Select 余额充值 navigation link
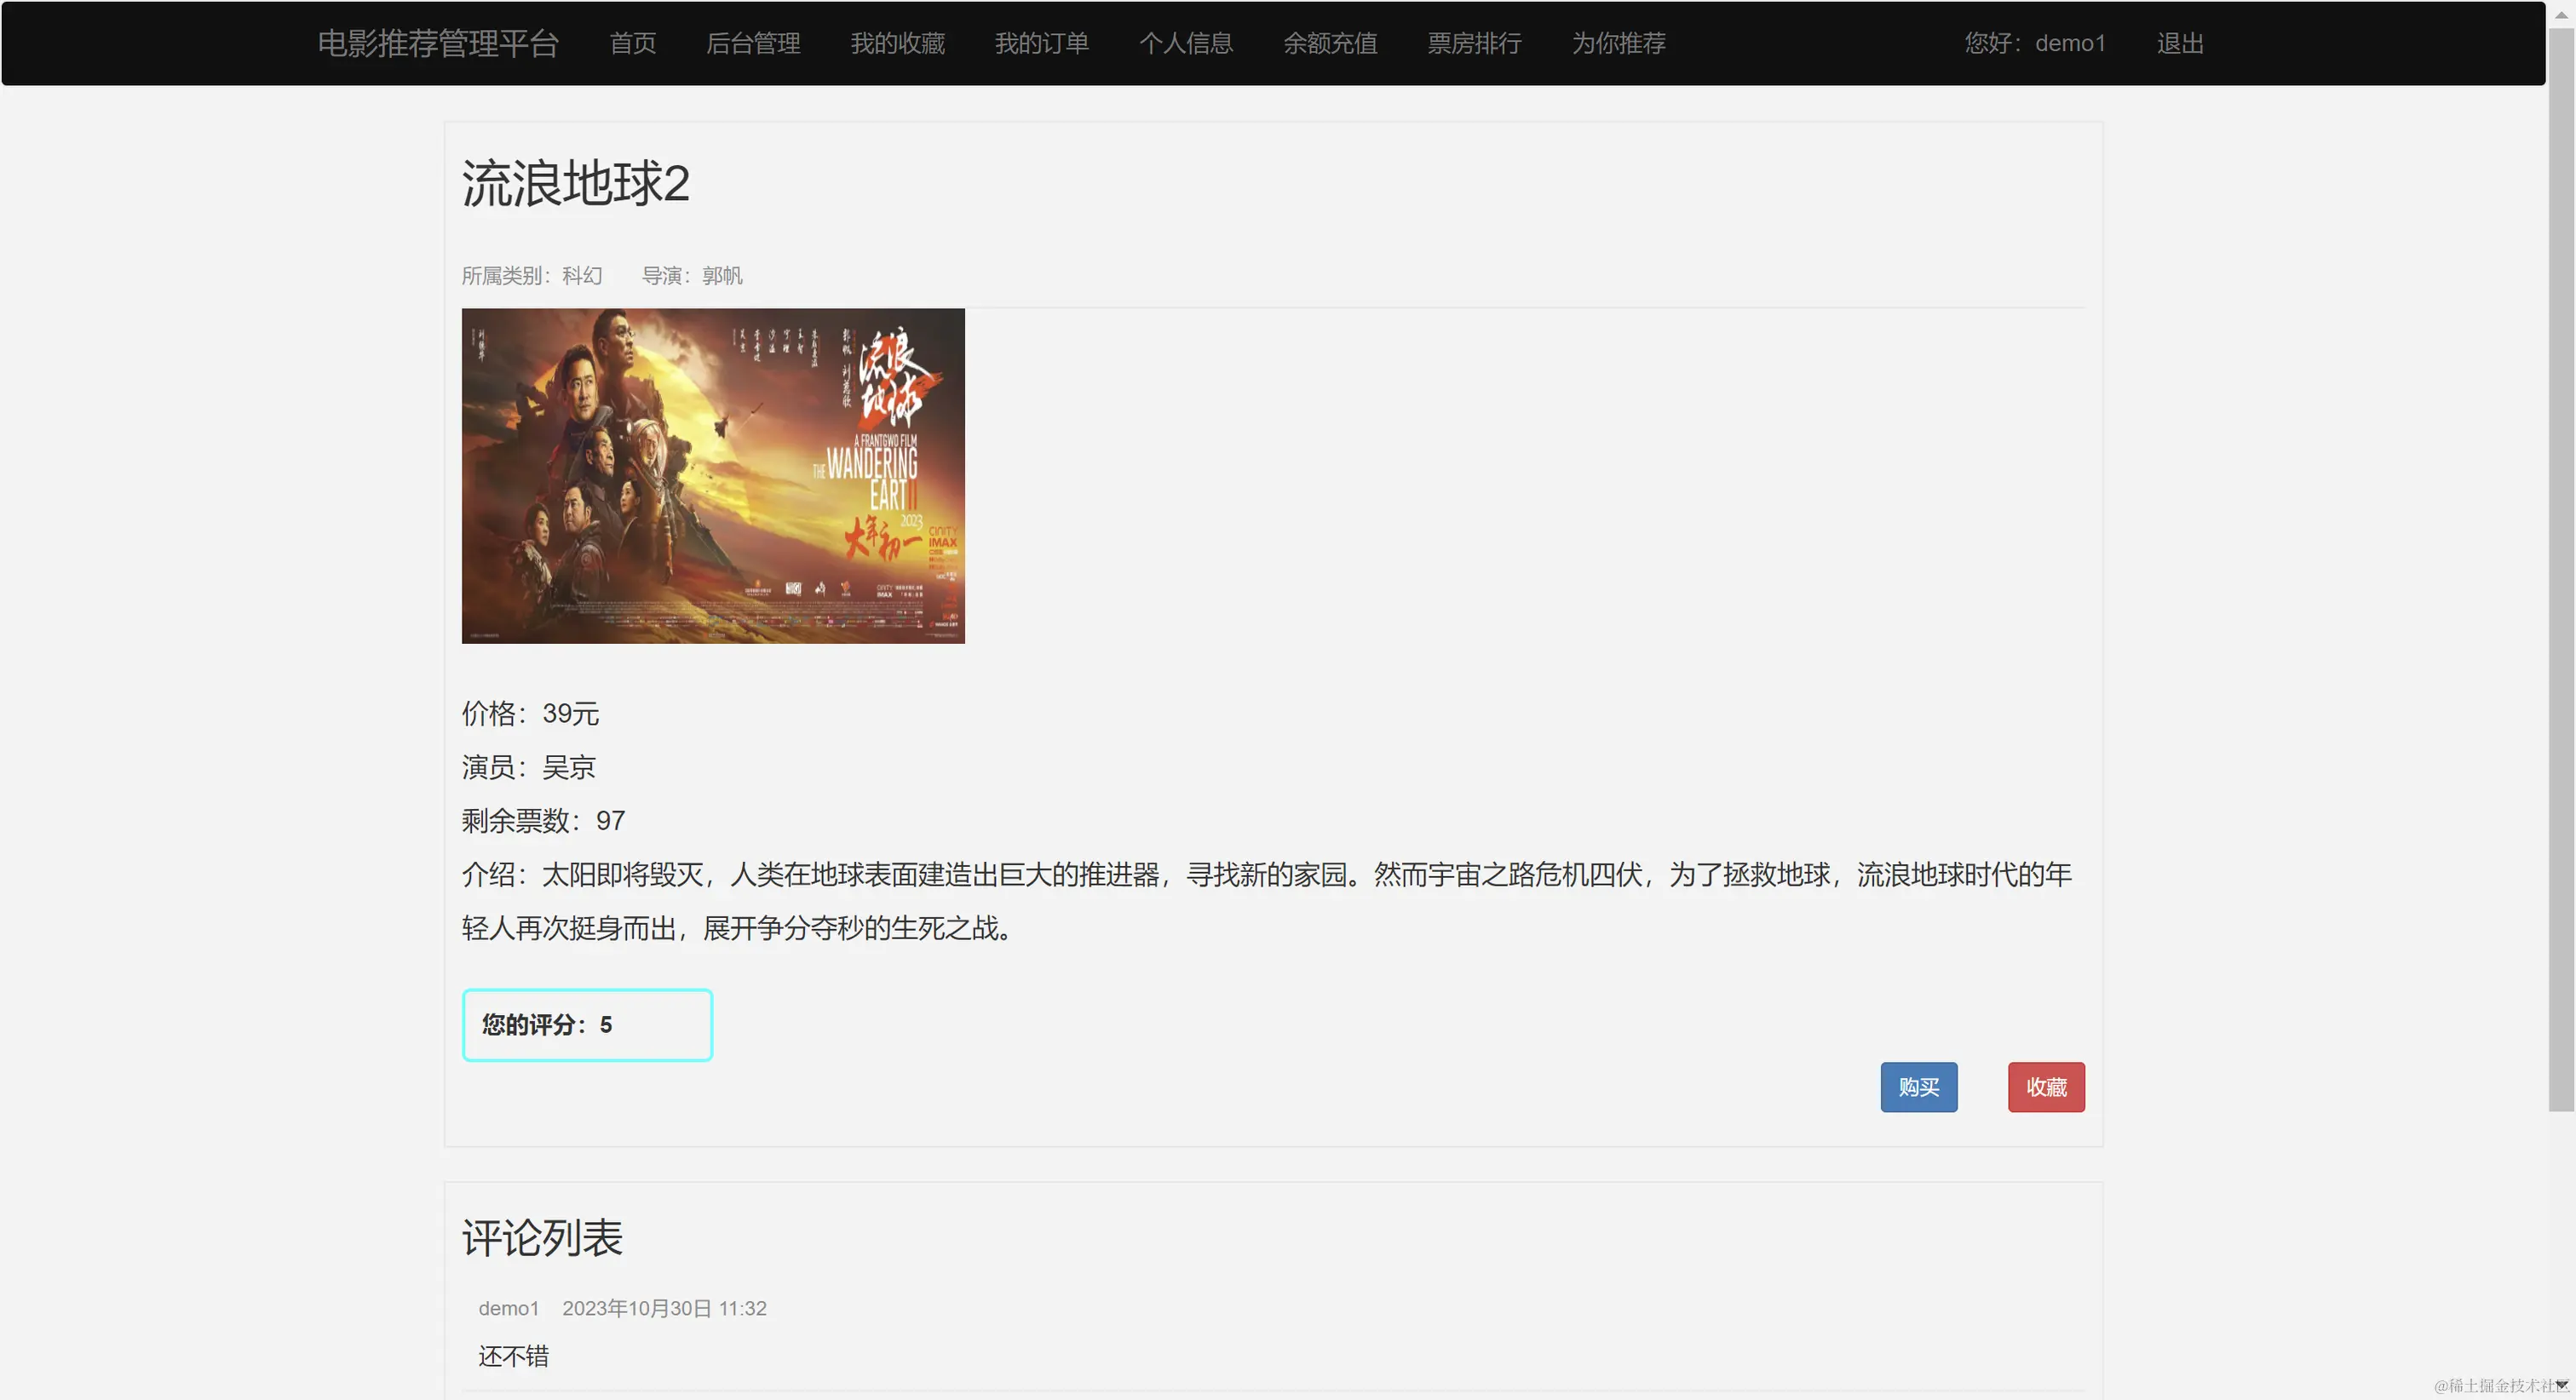Viewport: 2576px width, 1400px height. click(1330, 43)
